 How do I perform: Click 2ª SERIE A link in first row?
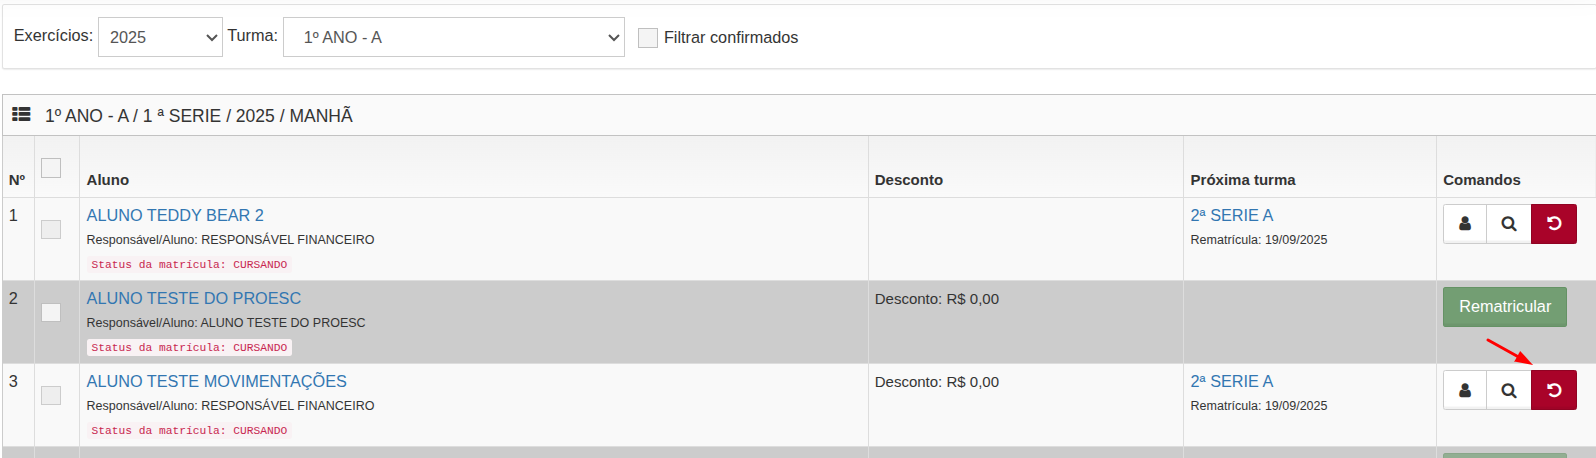(1231, 215)
